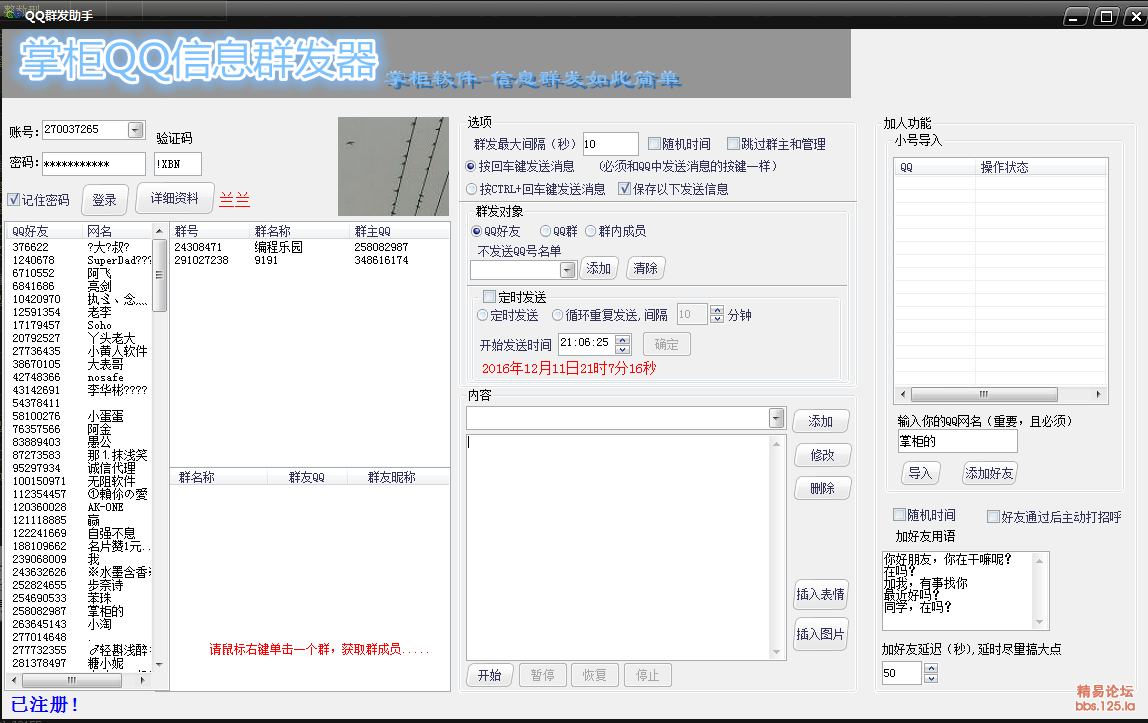This screenshot has height=723, width=1148.
Task: Select 循环重复发送 radio button
Action: pos(558,315)
